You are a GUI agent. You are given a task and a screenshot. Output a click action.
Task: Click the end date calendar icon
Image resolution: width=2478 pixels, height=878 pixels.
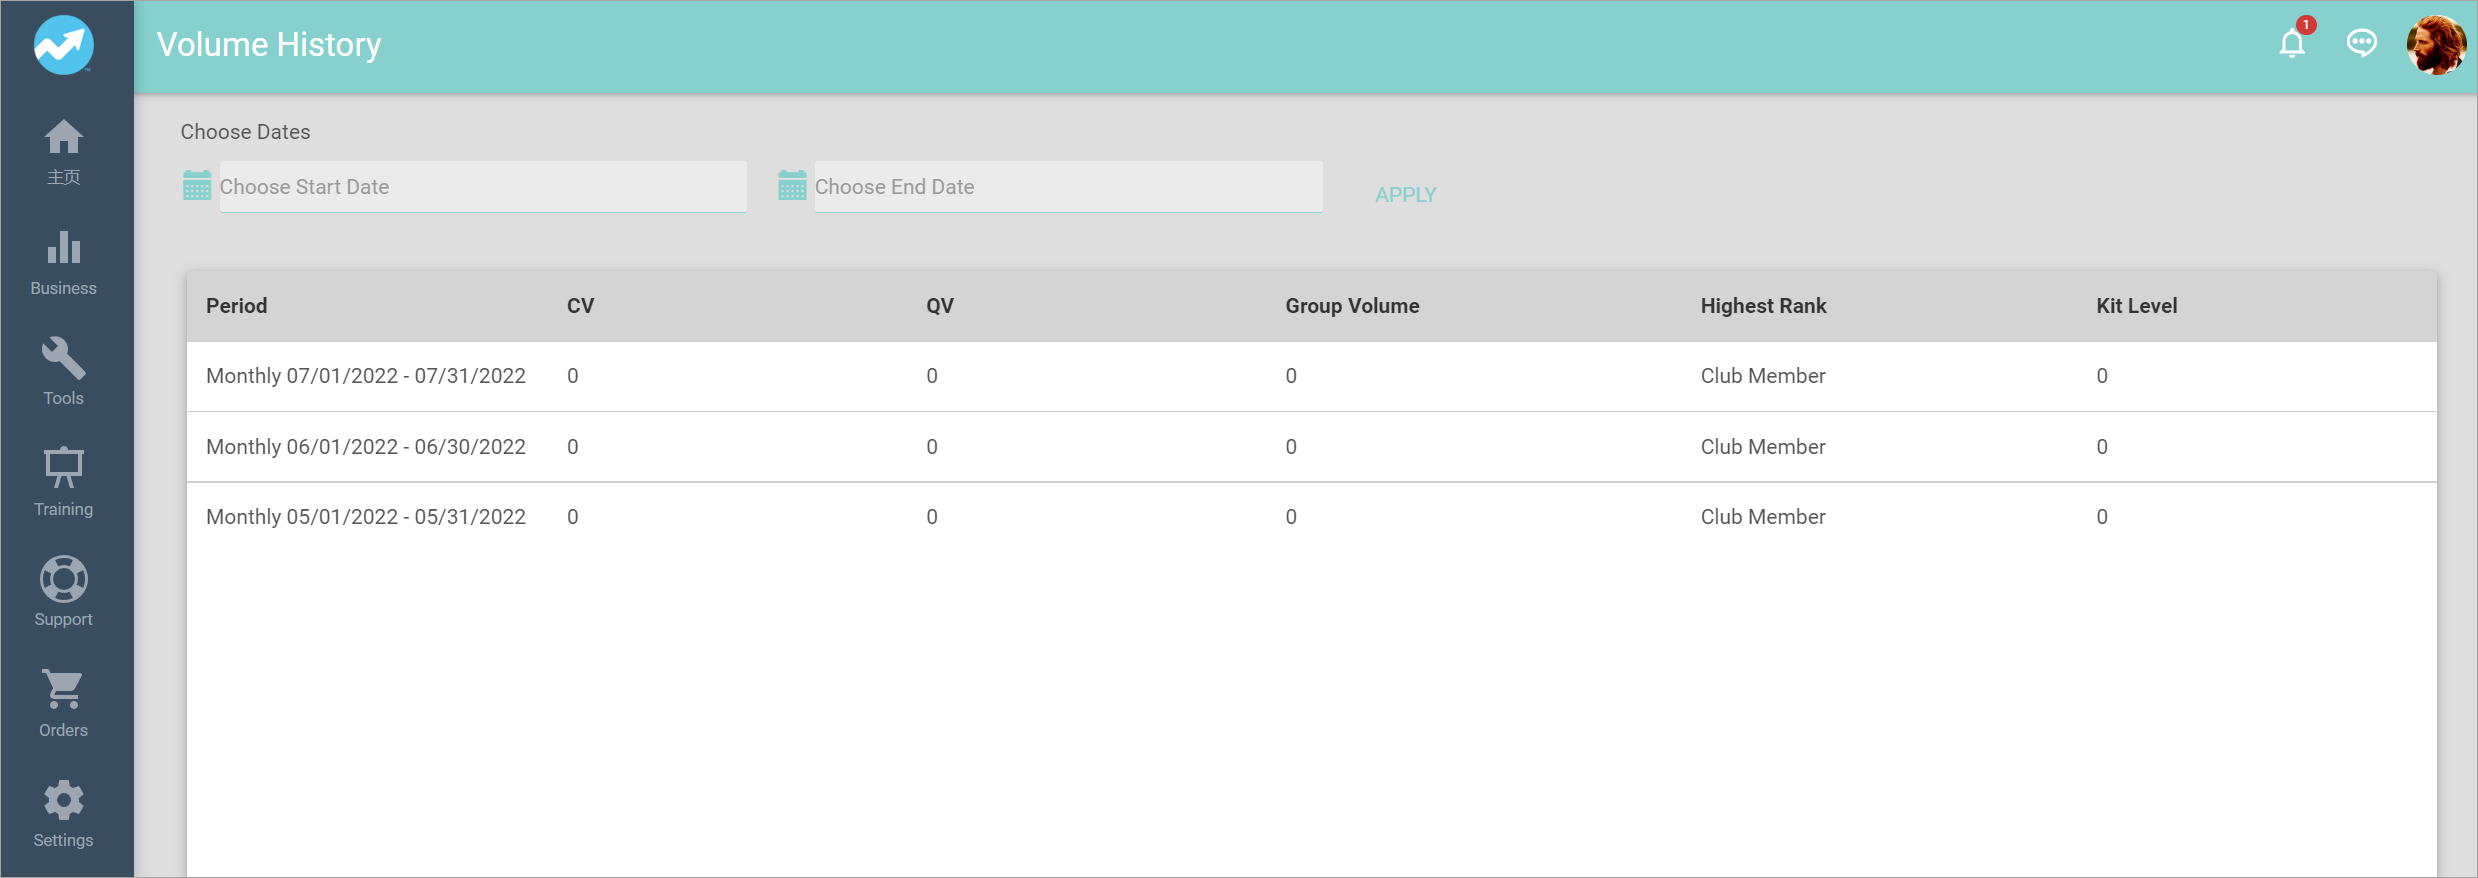[x=792, y=186]
